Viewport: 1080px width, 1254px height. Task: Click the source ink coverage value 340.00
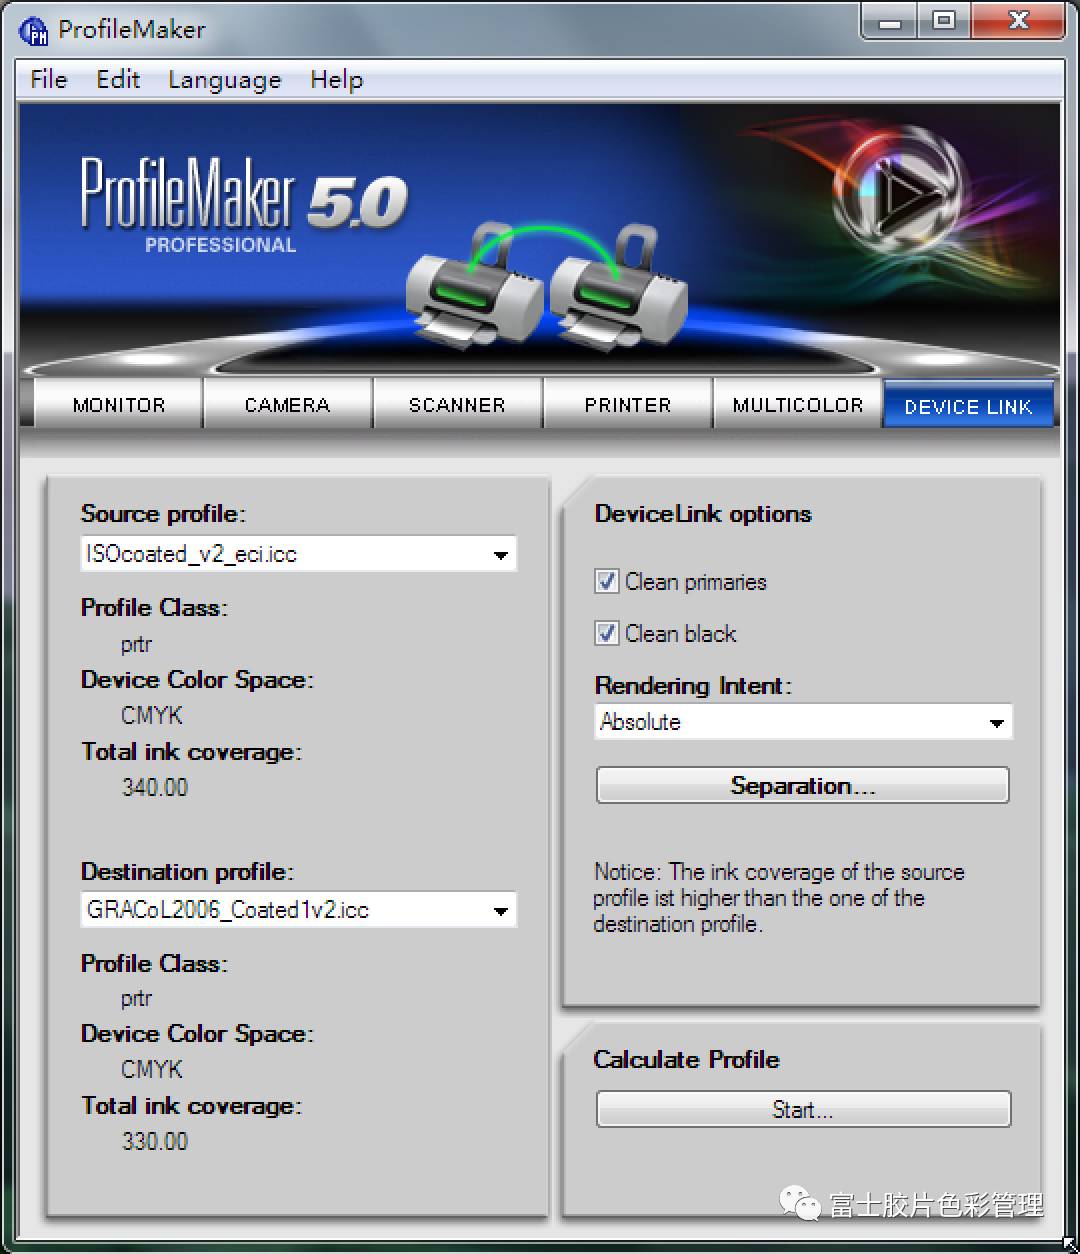[x=155, y=787]
